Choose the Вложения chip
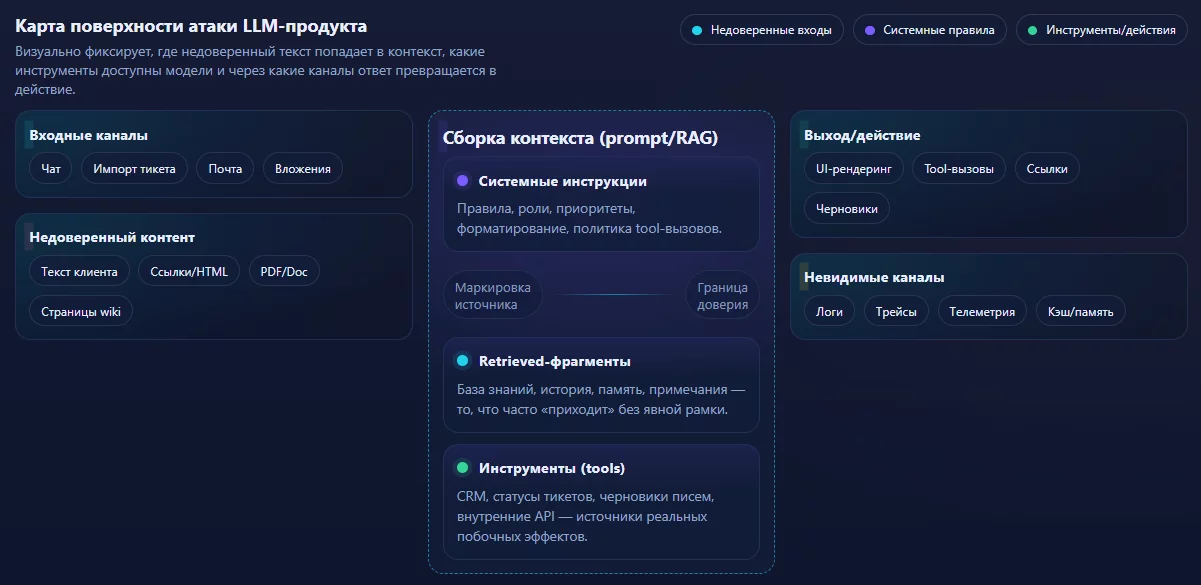This screenshot has height=585, width=1201. click(303, 169)
